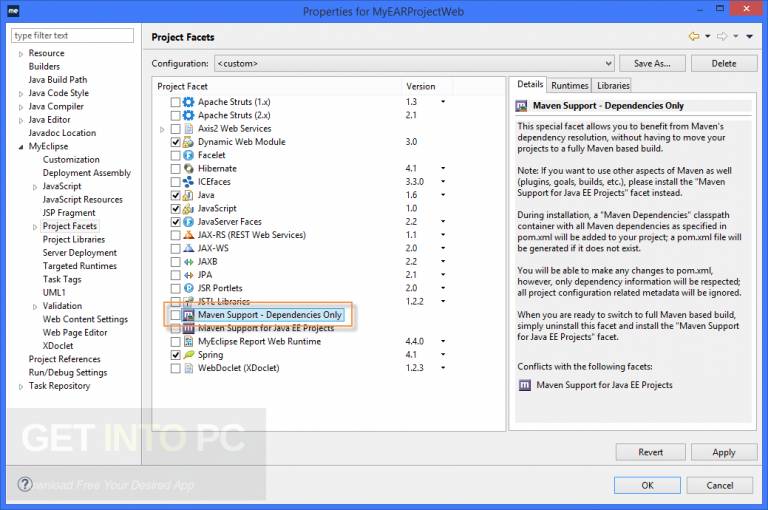Viewport: 768px width, 510px height.
Task: Open the Java version dropdown arrow
Action: coord(443,195)
